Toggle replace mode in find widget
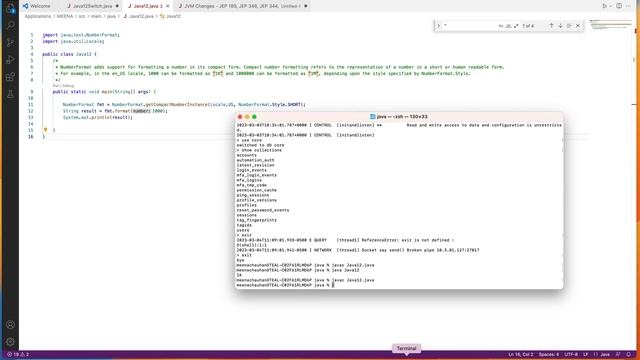This screenshot has width=640, height=360. tap(439, 26)
